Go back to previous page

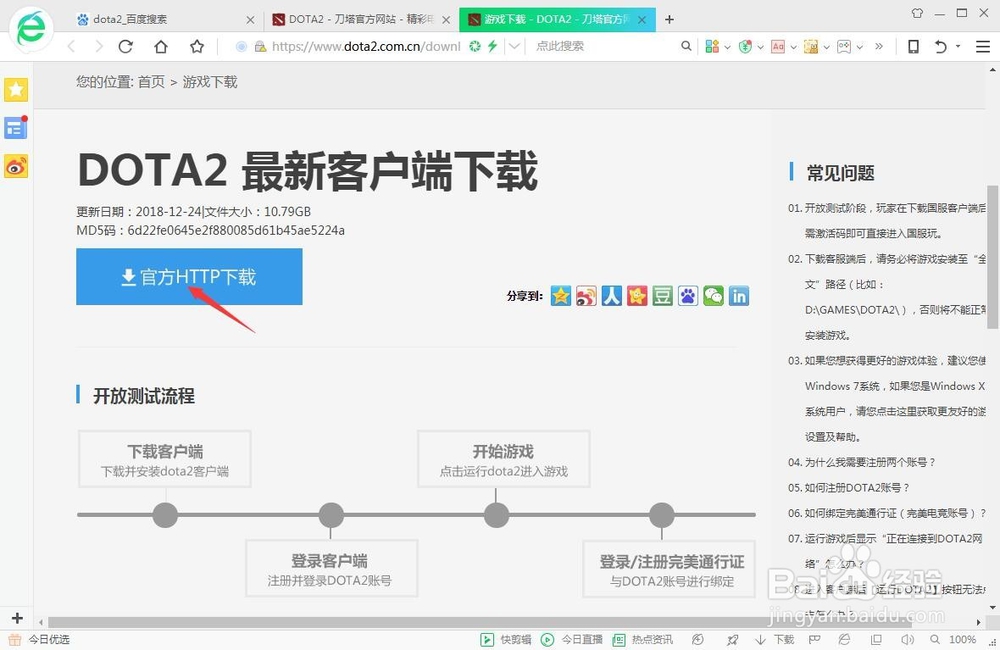[71, 46]
